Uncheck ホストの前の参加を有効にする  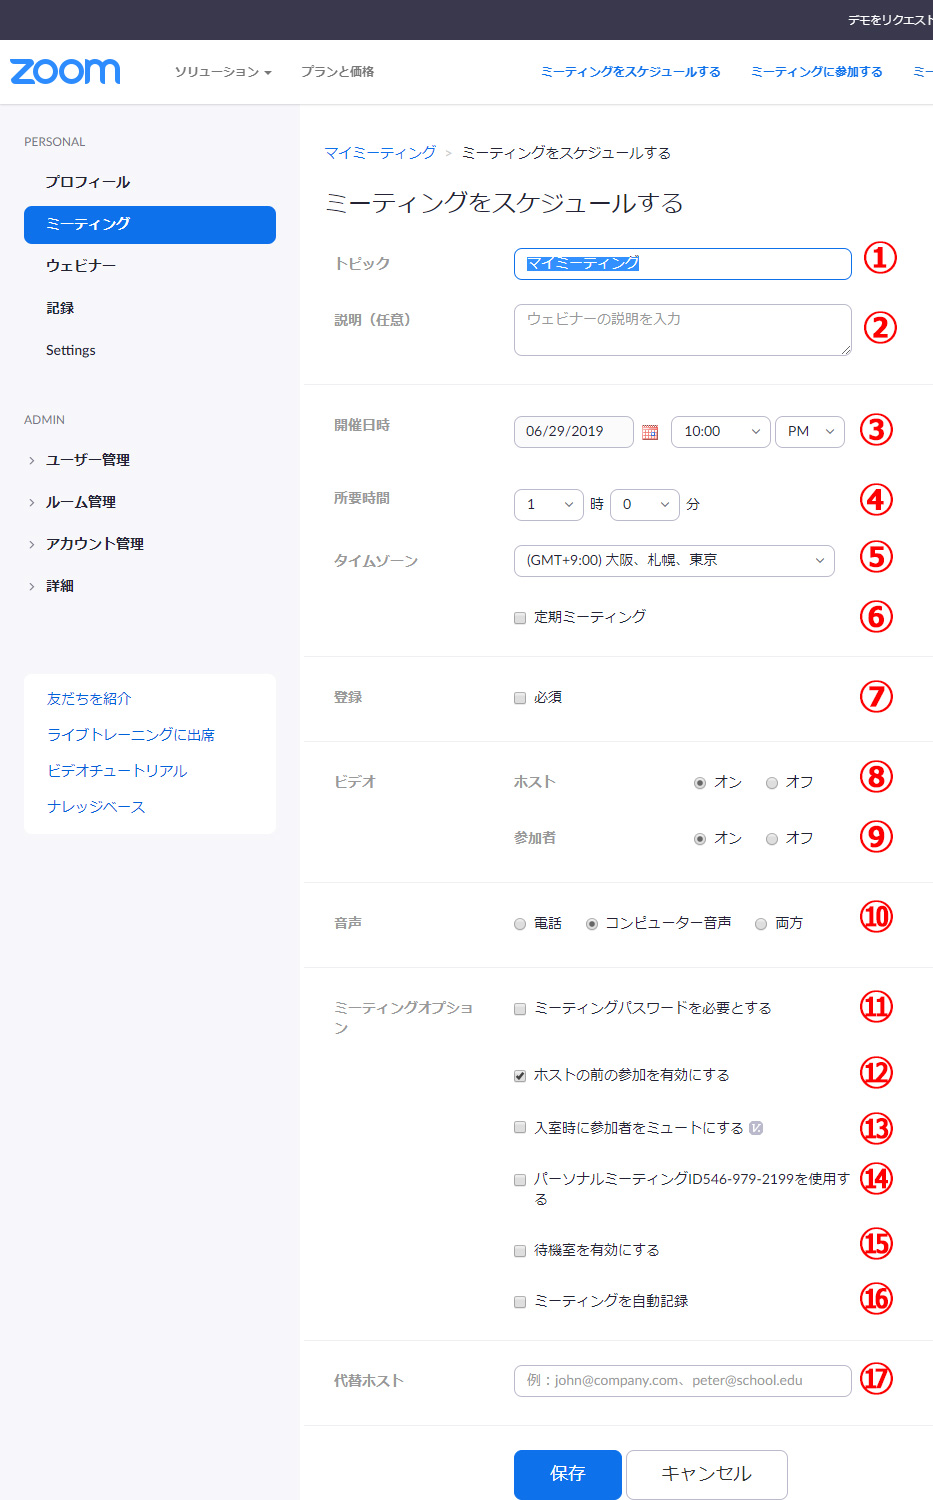pos(520,1076)
